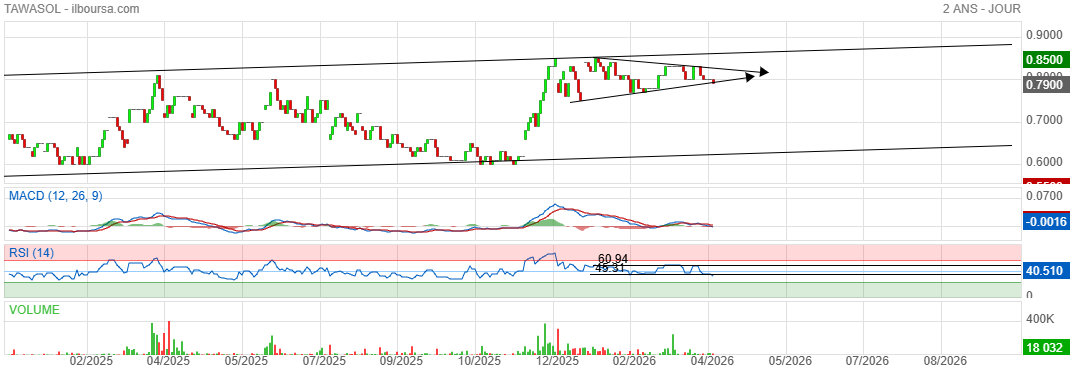The width and height of the screenshot is (1070, 371).
Task: Click the upper triangle trendline arrowhead
Action: pyautogui.click(x=764, y=71)
